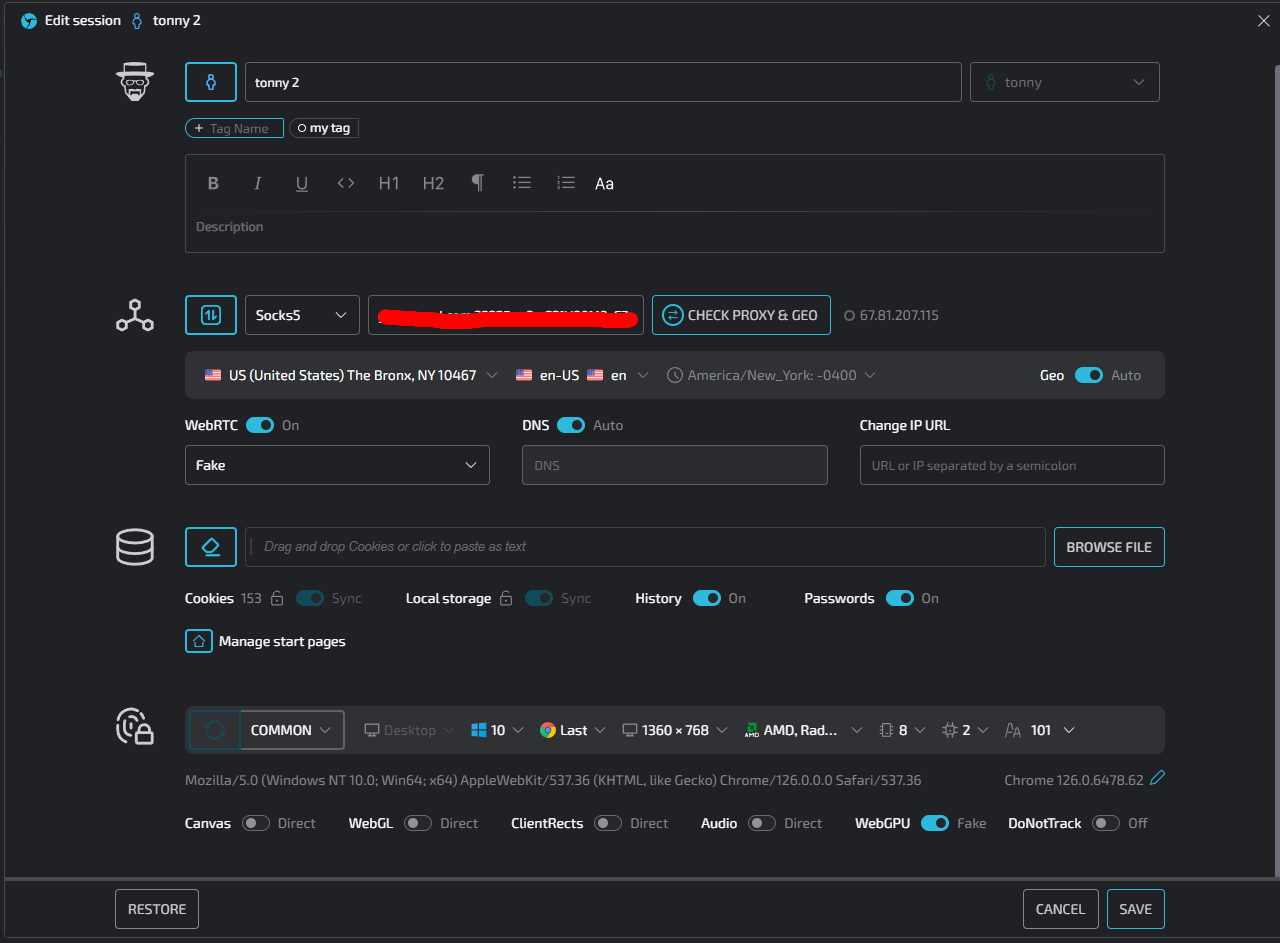1280x943 pixels.
Task: Open the Socks5 proxy type dropdown
Action: 301,315
